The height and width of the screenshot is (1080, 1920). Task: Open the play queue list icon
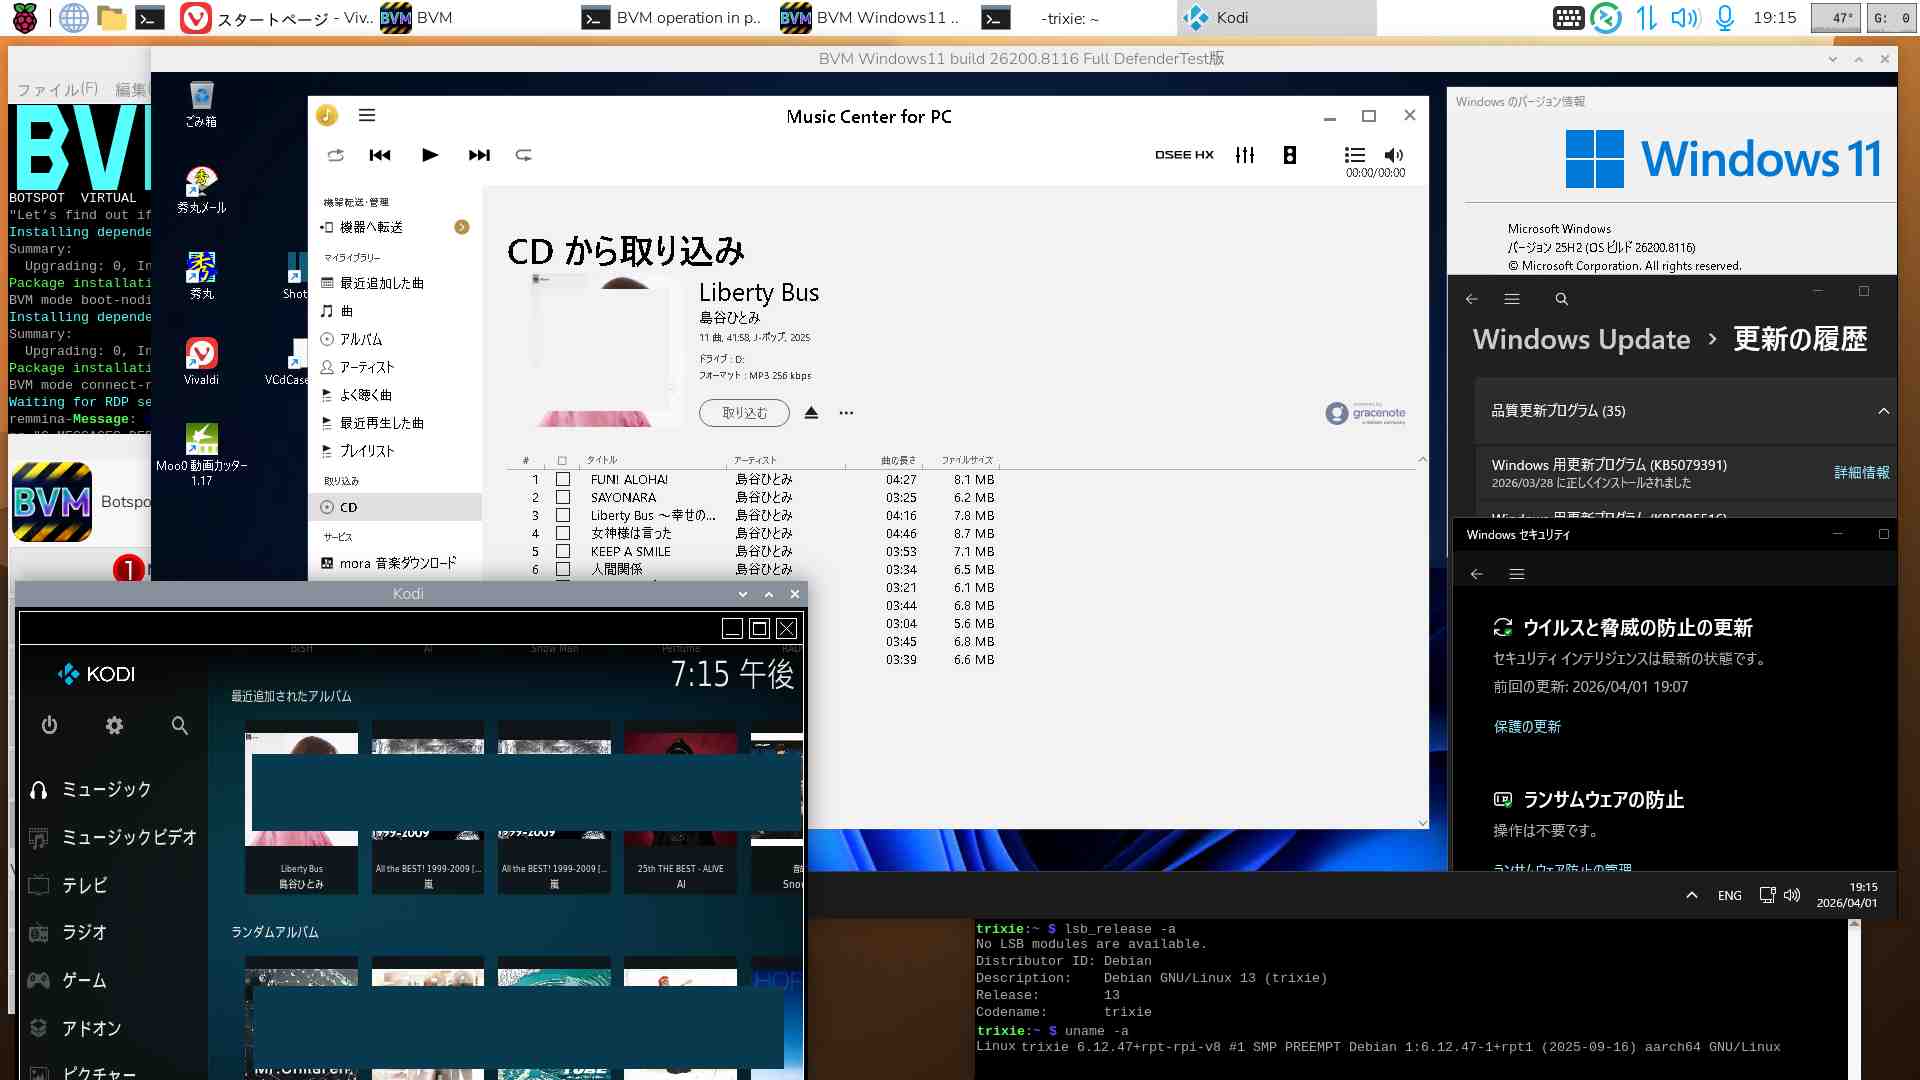pyautogui.click(x=1354, y=155)
